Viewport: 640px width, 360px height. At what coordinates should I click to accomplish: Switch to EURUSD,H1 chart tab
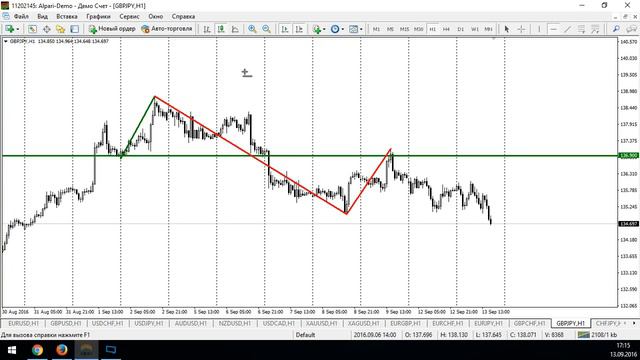pos(23,323)
